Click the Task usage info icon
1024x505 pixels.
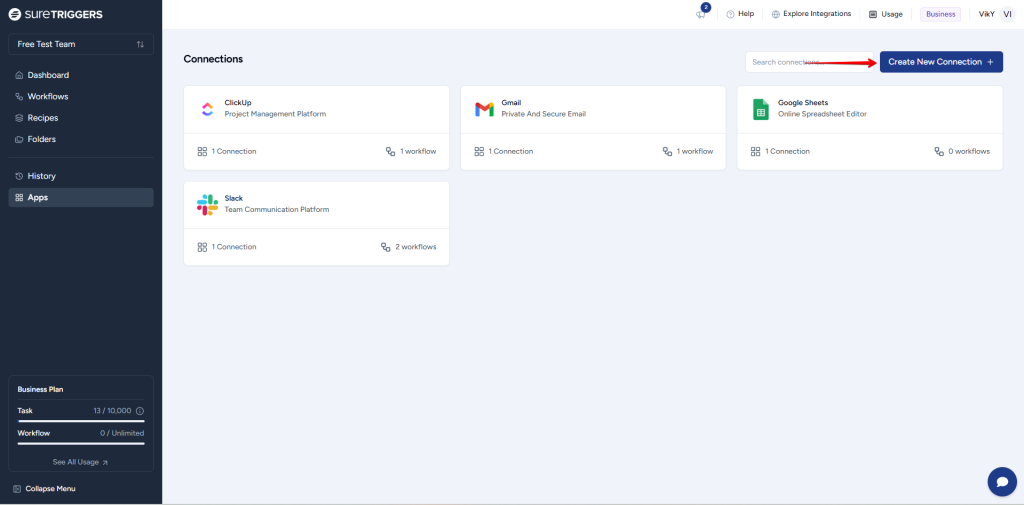pos(139,411)
